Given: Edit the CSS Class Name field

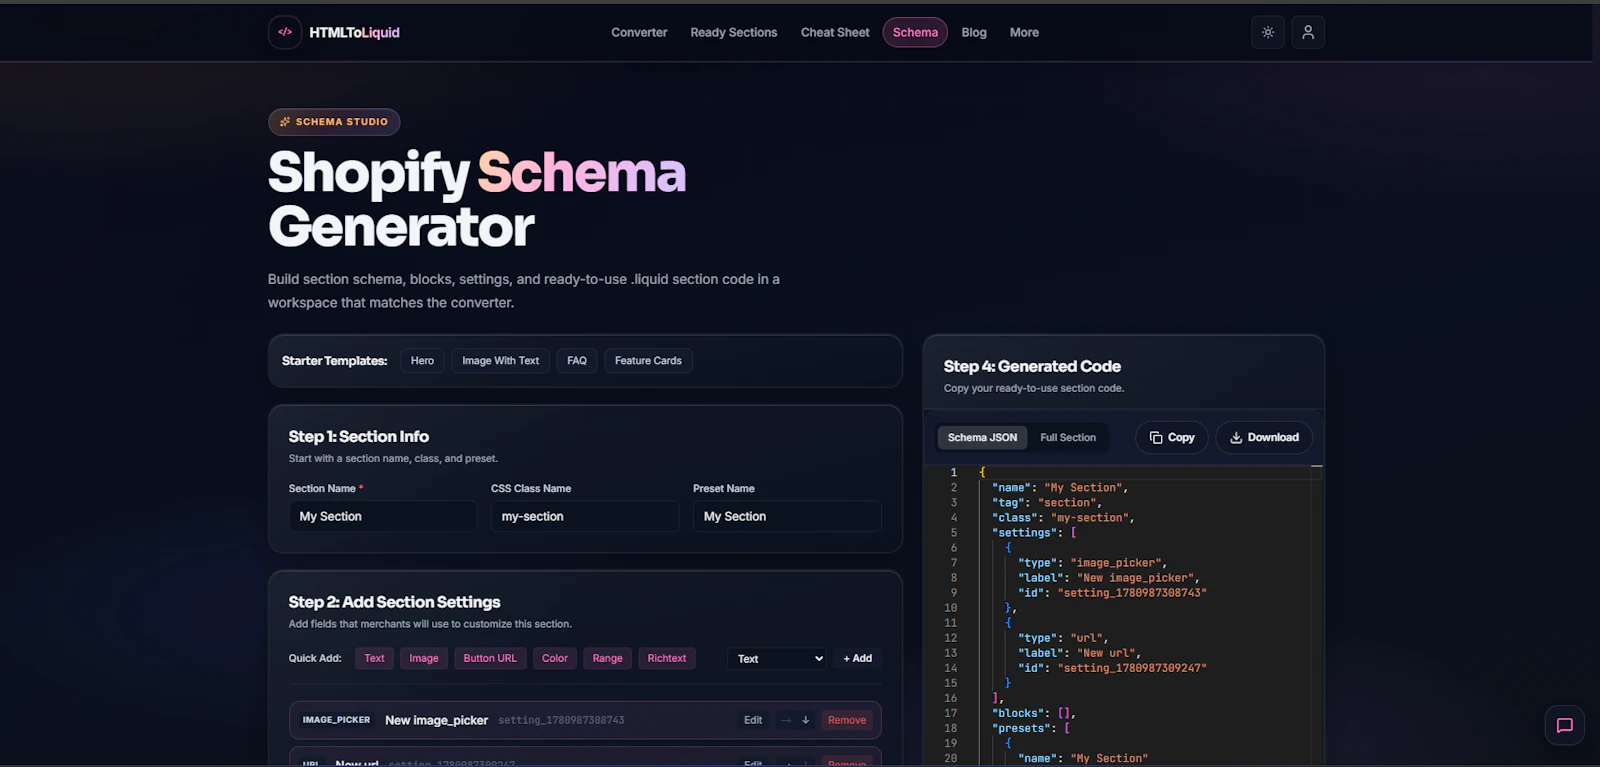Looking at the screenshot, I should coord(585,516).
